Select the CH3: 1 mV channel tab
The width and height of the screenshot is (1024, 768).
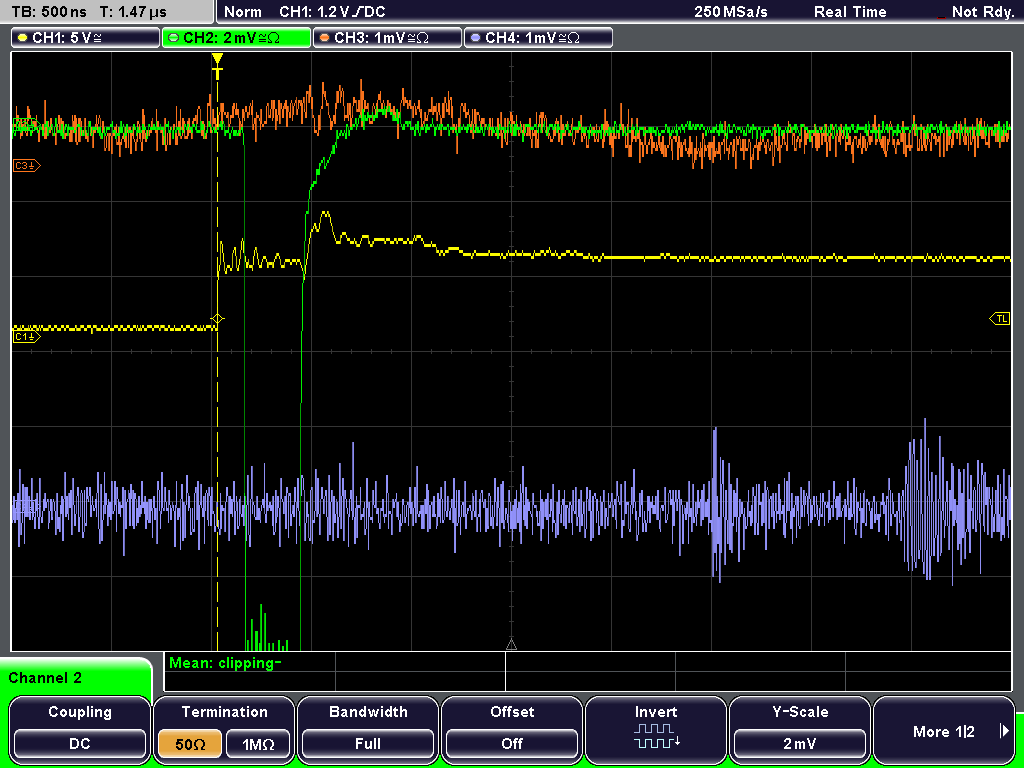pyautogui.click(x=387, y=38)
